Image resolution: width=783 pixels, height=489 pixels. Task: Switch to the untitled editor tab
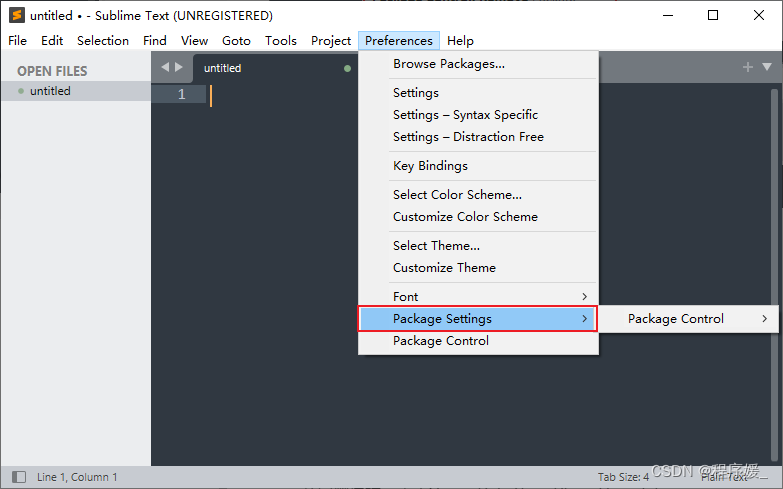pyautogui.click(x=223, y=68)
